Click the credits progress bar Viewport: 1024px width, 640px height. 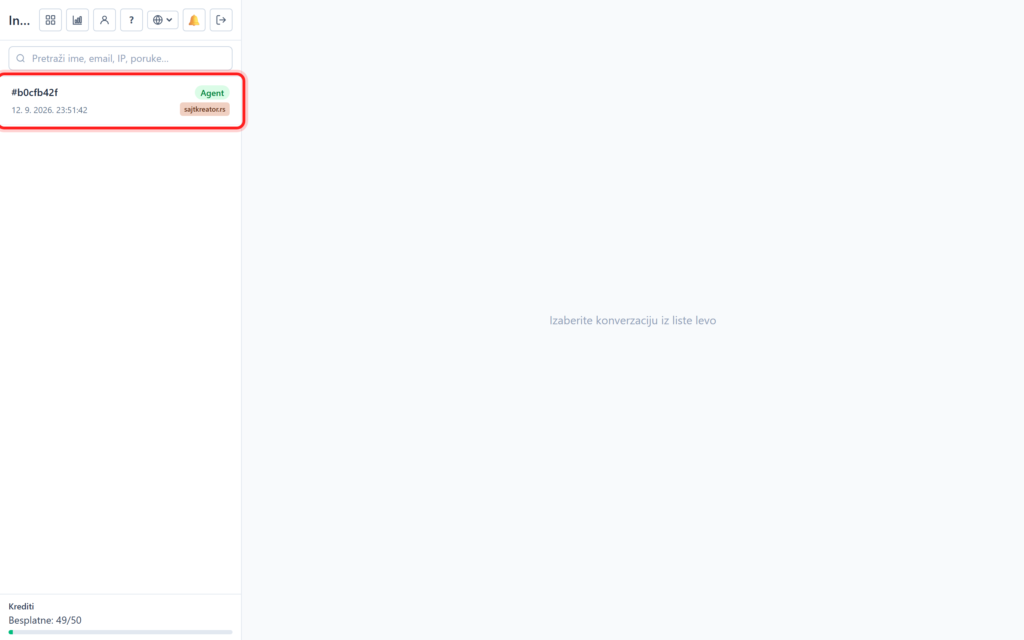click(x=120, y=632)
